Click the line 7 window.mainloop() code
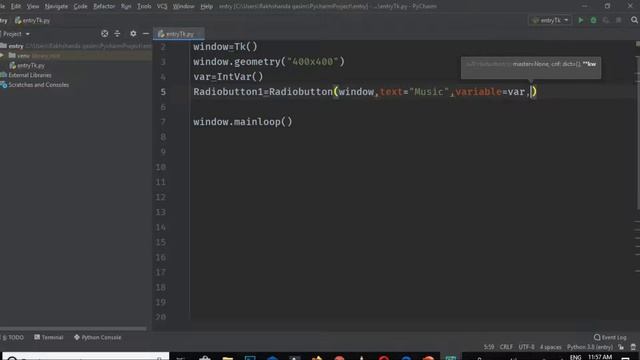The width and height of the screenshot is (640, 360). pyautogui.click(x=243, y=122)
